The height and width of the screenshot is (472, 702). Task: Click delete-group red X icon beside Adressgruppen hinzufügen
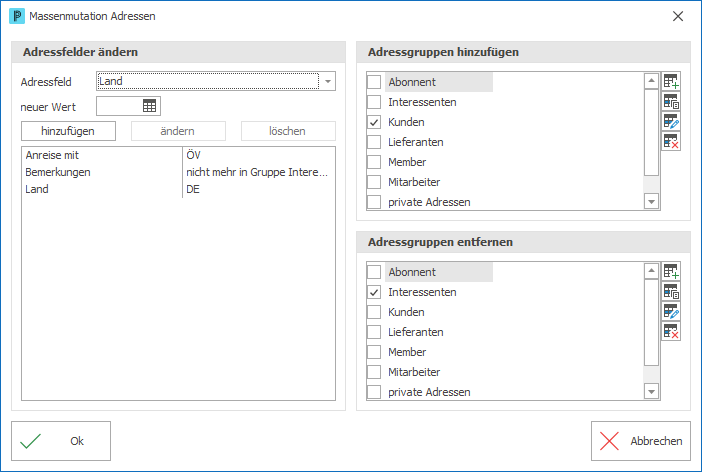coord(671,141)
